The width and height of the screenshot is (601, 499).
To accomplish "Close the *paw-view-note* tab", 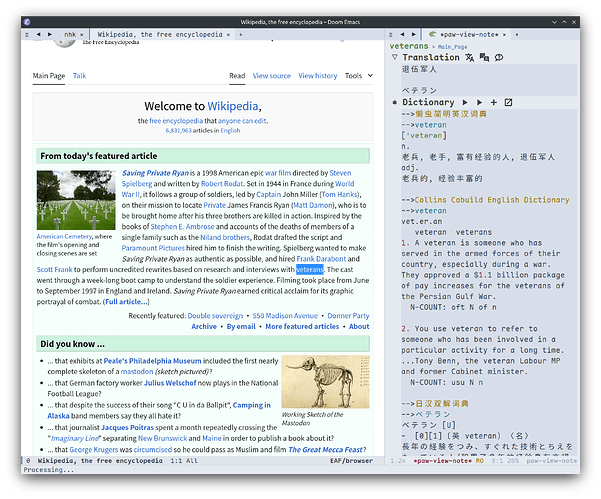I will coord(504,35).
